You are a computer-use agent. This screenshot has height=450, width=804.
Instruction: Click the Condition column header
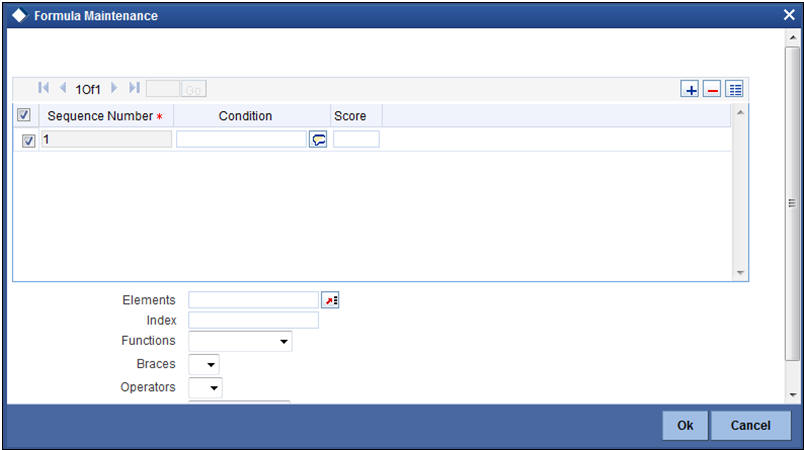(x=252, y=116)
